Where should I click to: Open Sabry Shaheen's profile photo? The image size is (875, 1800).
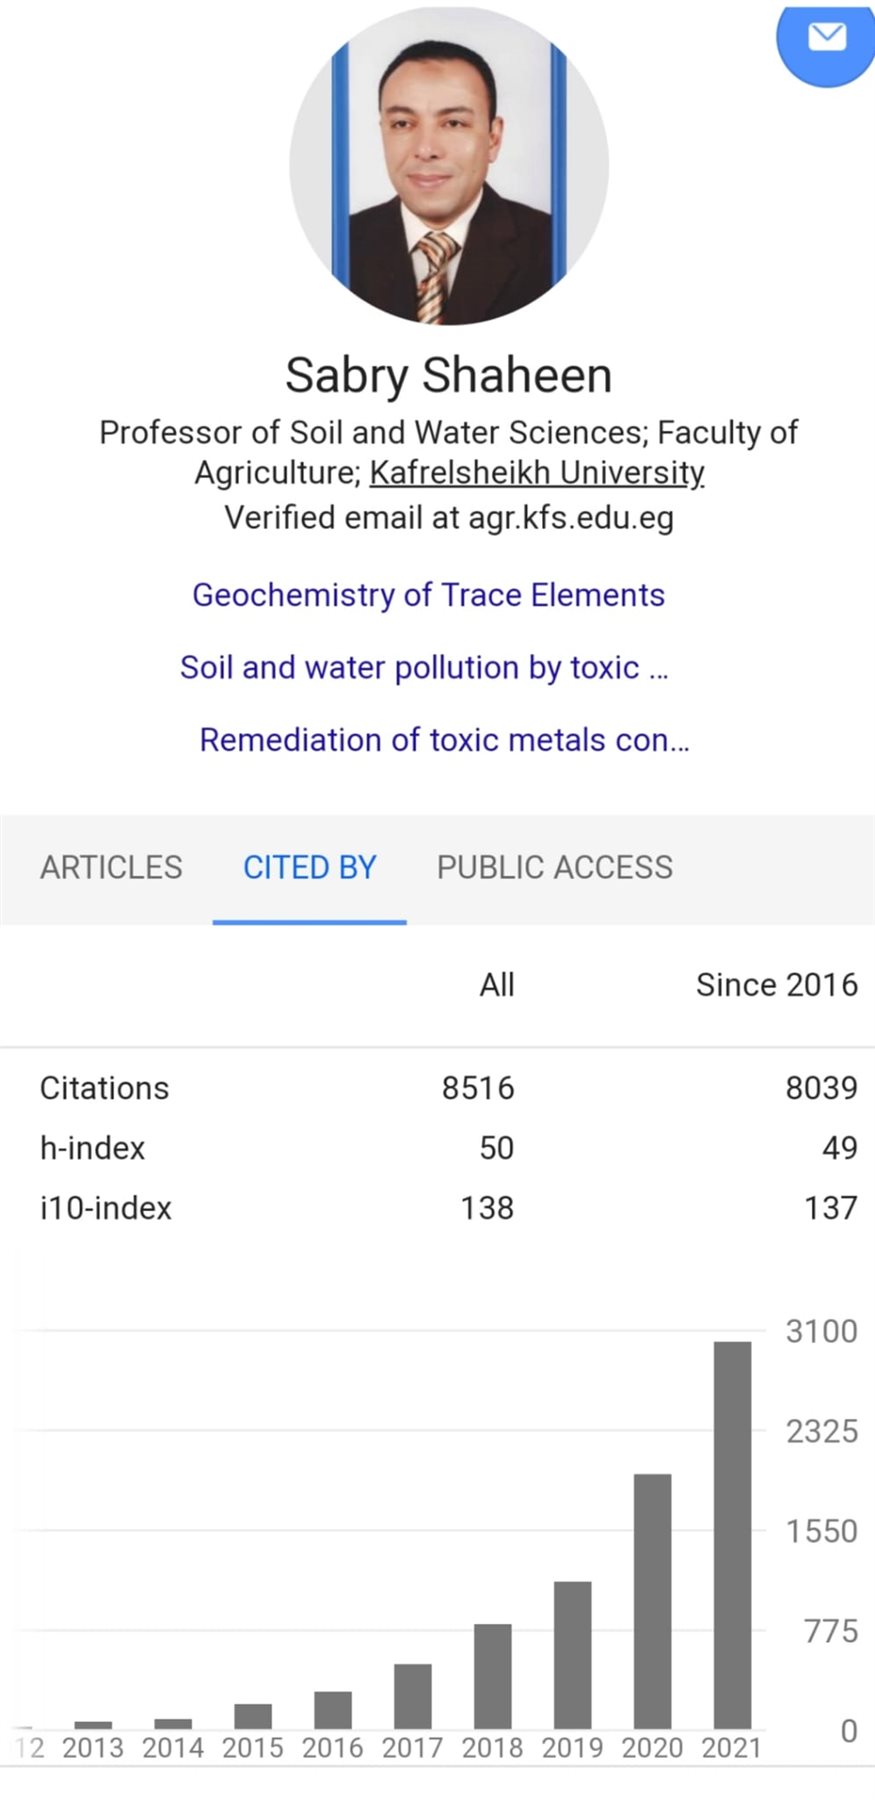(x=449, y=166)
